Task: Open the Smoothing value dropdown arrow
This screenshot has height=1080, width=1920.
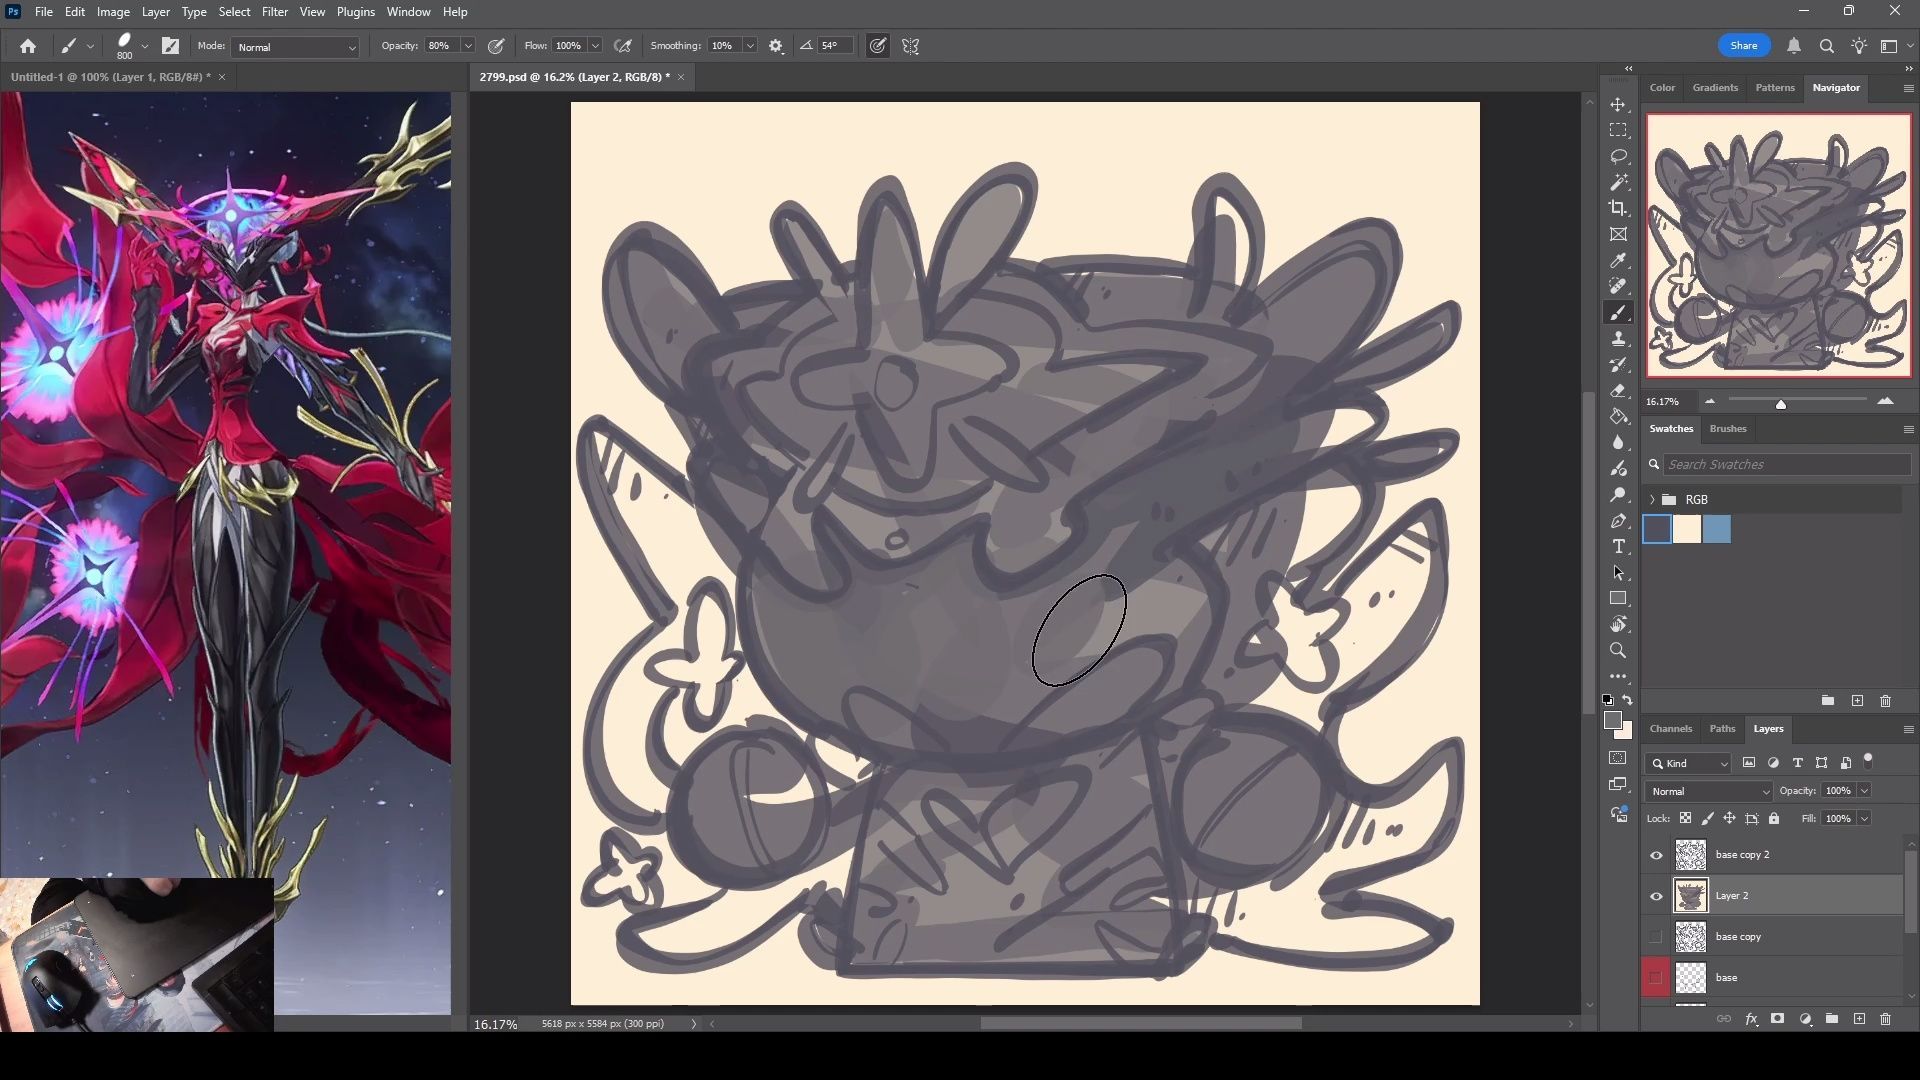Action: tap(749, 46)
